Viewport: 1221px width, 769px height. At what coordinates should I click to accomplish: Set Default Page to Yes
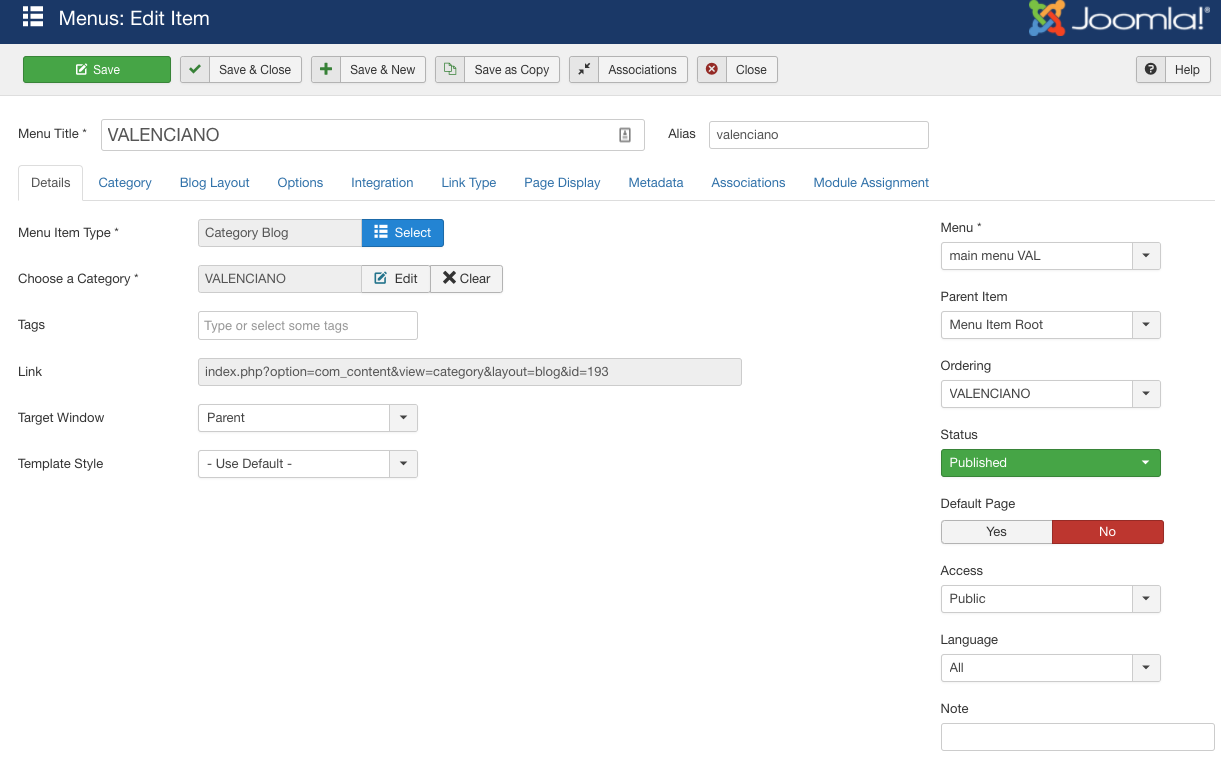996,532
